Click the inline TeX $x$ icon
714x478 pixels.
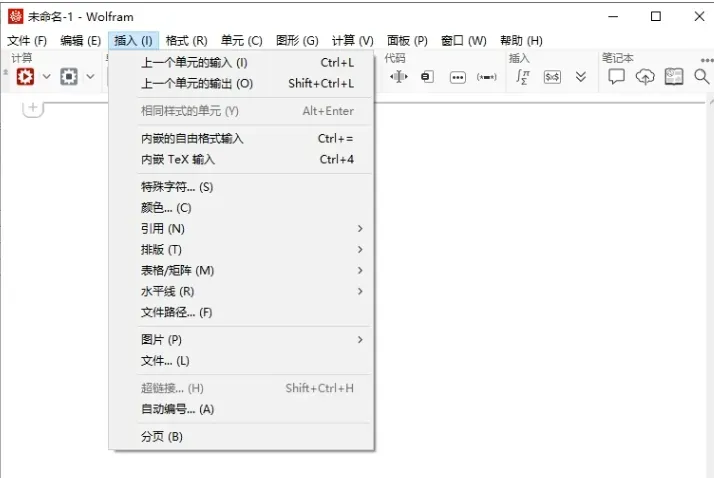point(552,77)
